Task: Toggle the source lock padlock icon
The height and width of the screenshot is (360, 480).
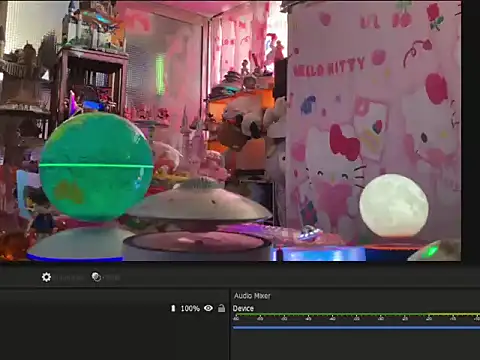Action: coord(221,308)
